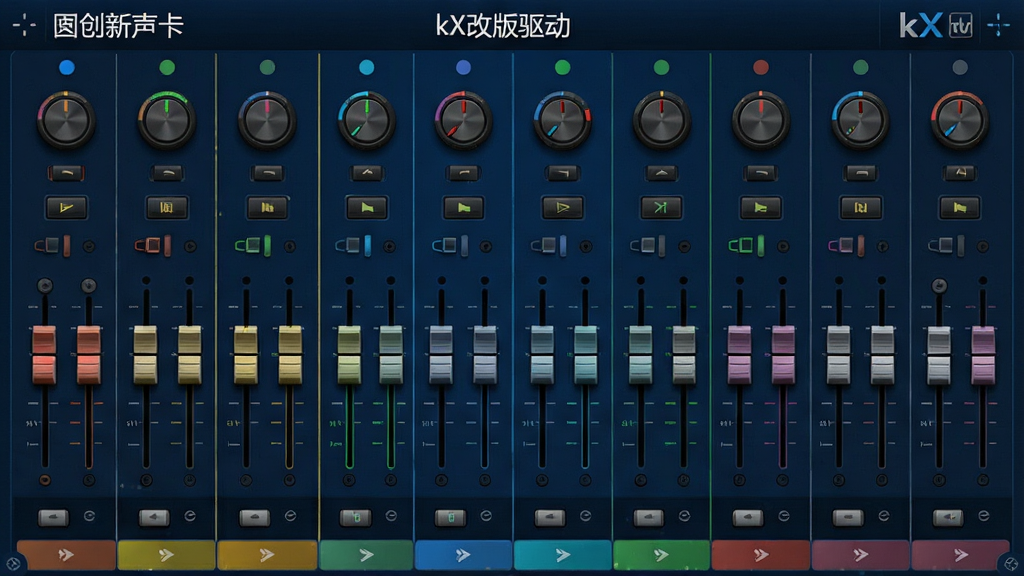1024x576 pixels.
Task: Expand channel 3 using the amber arrow bar
Action: coord(267,555)
